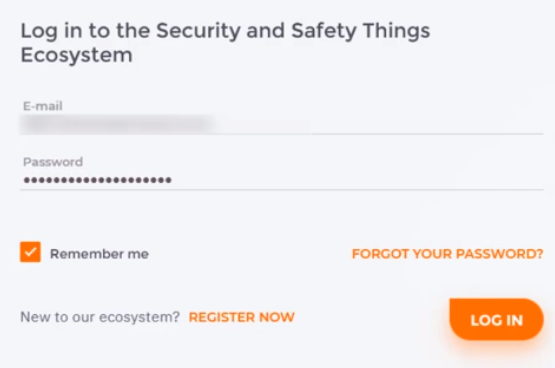Click the E-mail field label
Image resolution: width=555 pixels, height=368 pixels.
coord(43,106)
